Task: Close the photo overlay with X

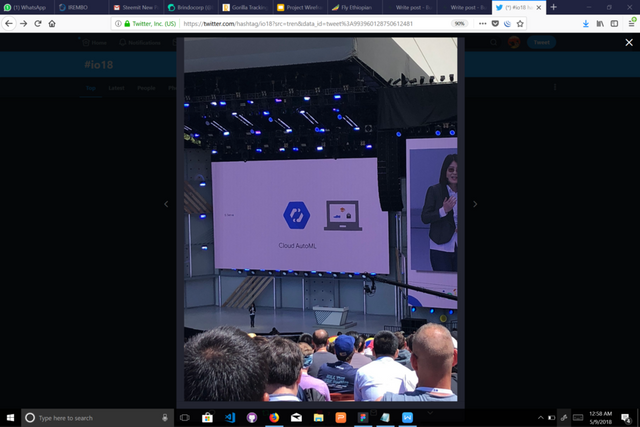Action: 629,42
